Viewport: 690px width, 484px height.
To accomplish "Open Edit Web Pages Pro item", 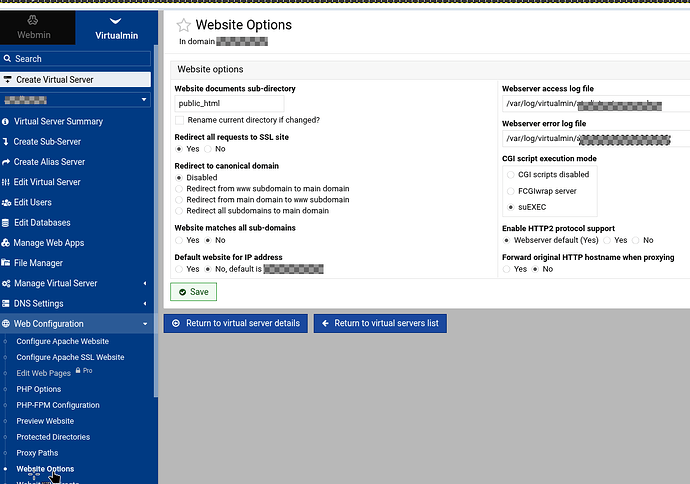I will (44, 373).
